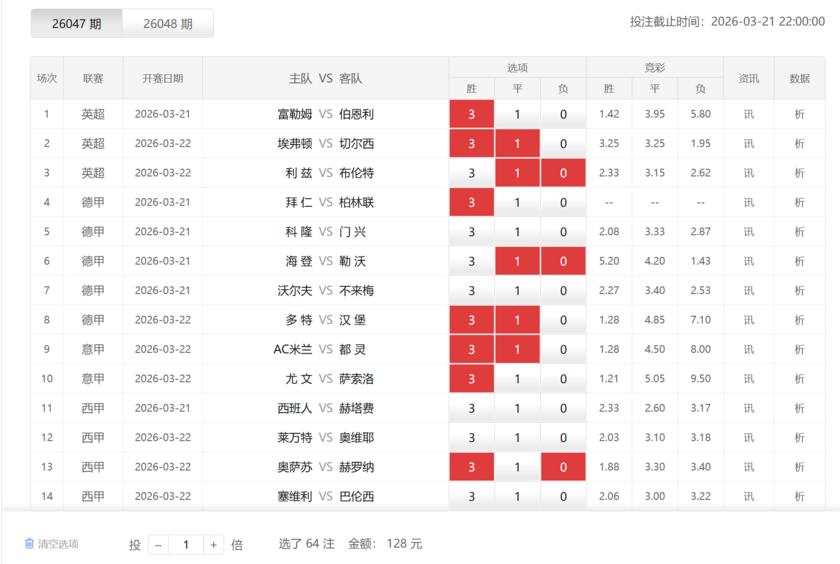Click 9.50 odds for 尤文 VS 萨索洛
The width and height of the screenshot is (840, 564).
(x=701, y=379)
